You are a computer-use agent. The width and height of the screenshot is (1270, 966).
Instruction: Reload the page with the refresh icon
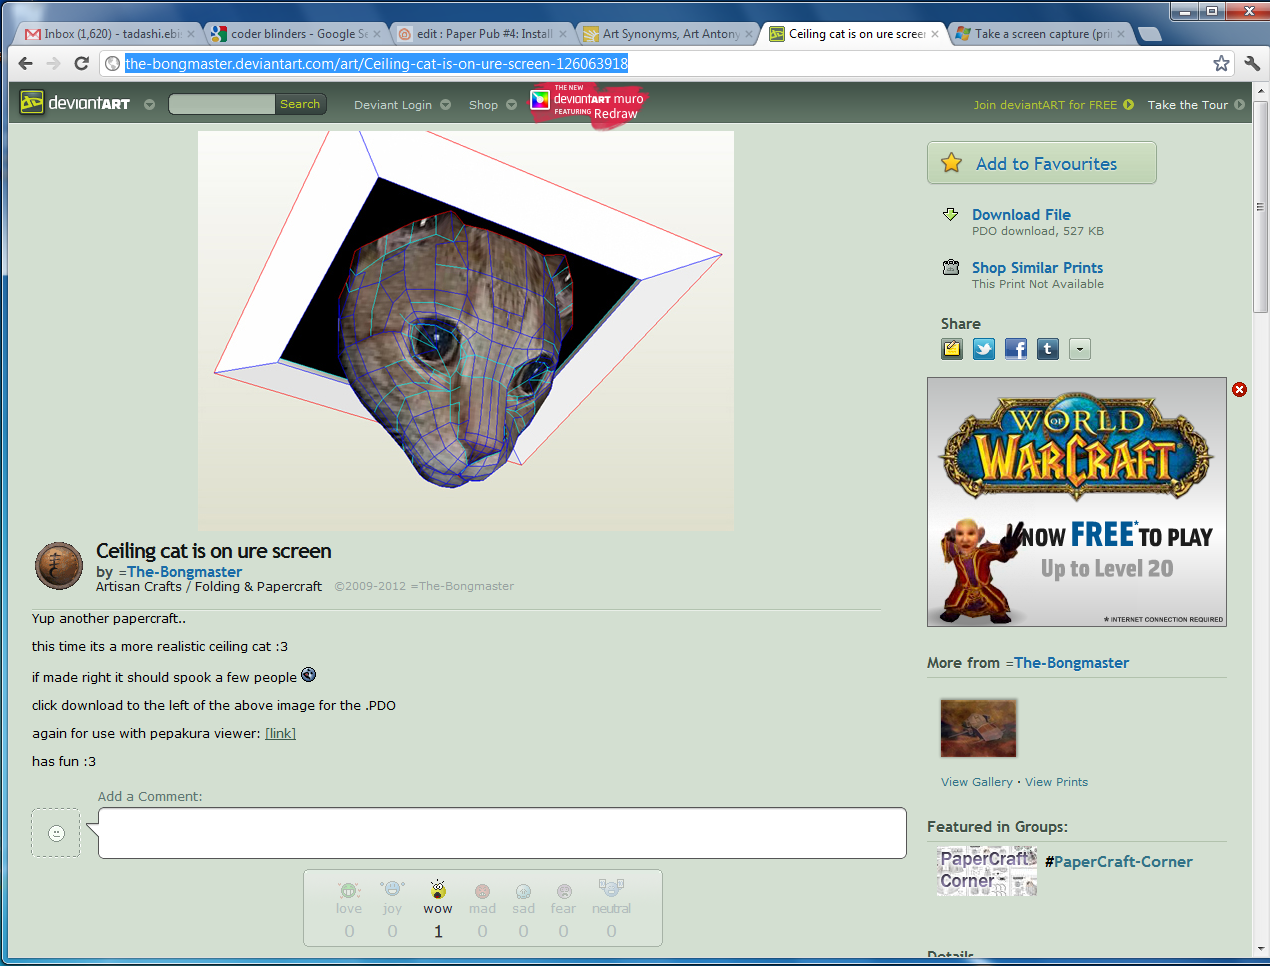pyautogui.click(x=82, y=63)
